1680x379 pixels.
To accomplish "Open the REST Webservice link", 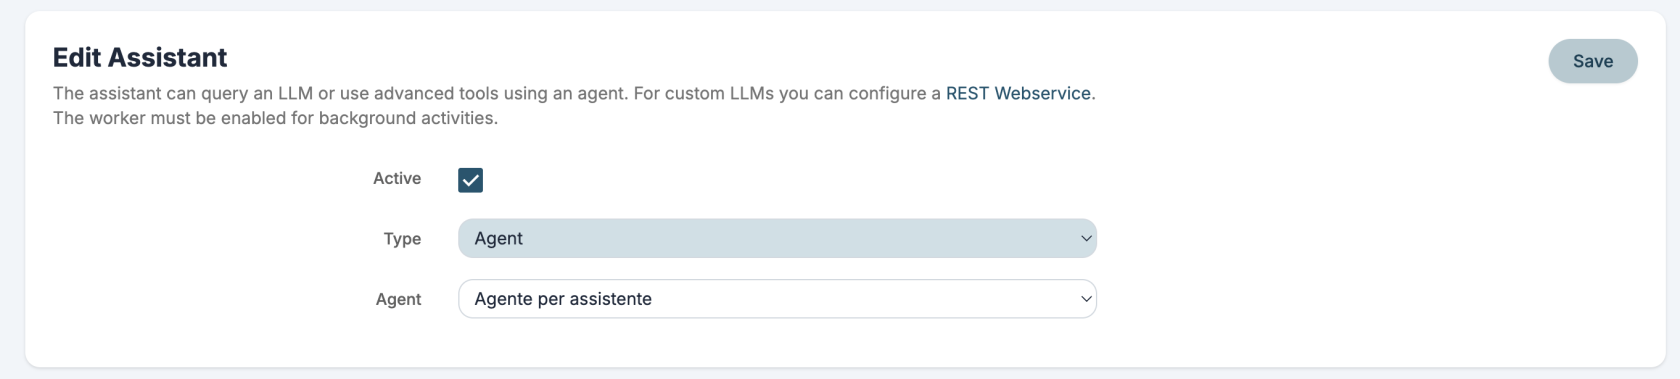I will point(1018,93).
